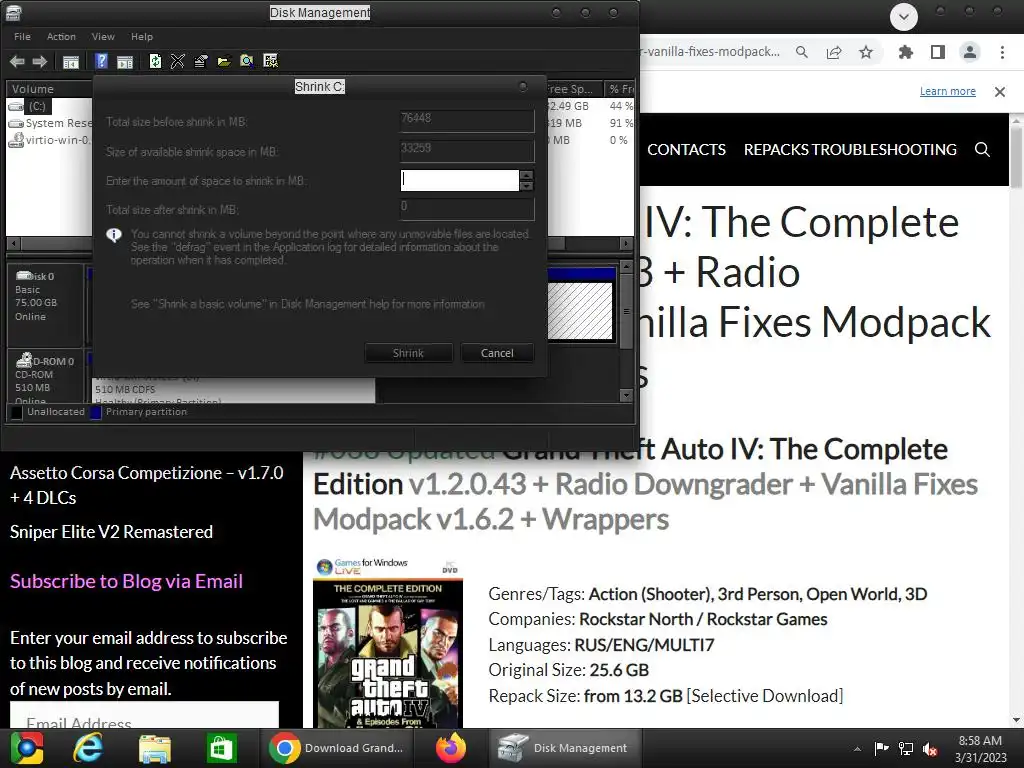Launch Internet Explorer from taskbar

[x=88, y=748]
